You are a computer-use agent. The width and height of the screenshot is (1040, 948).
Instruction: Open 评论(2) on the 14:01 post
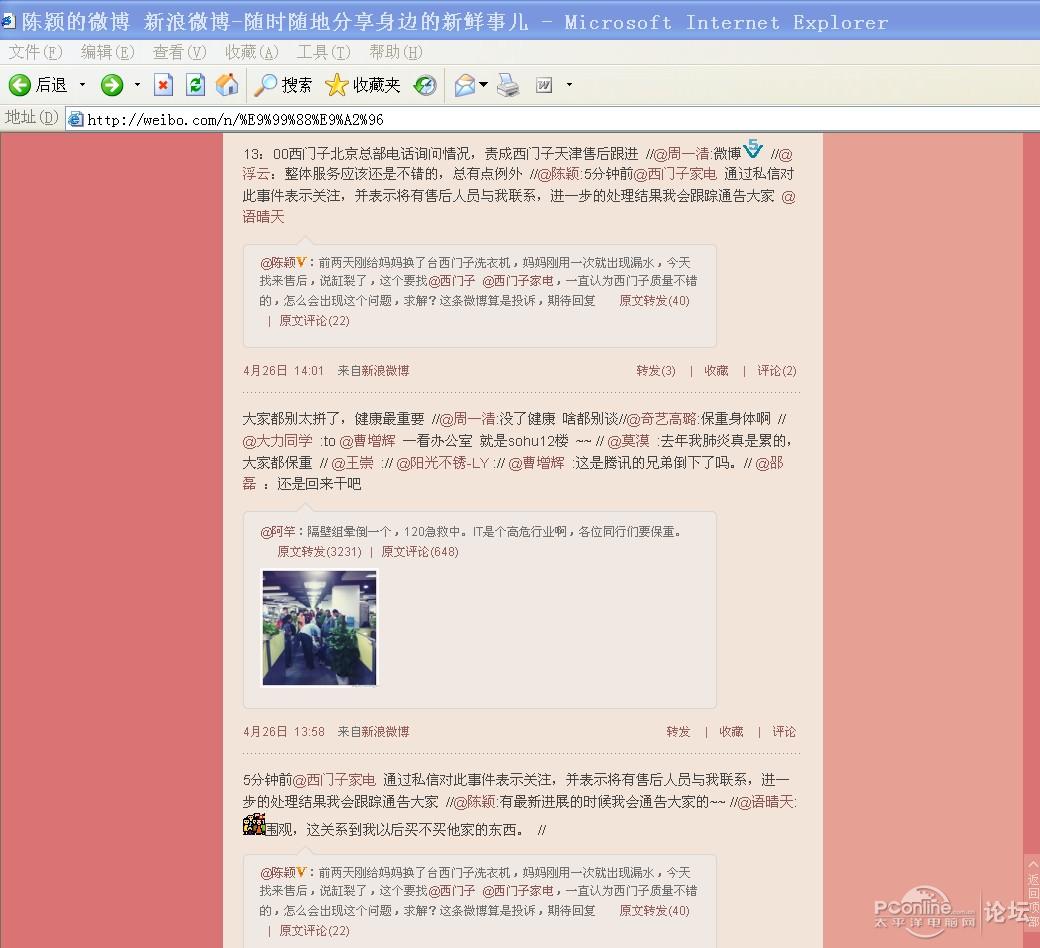777,371
